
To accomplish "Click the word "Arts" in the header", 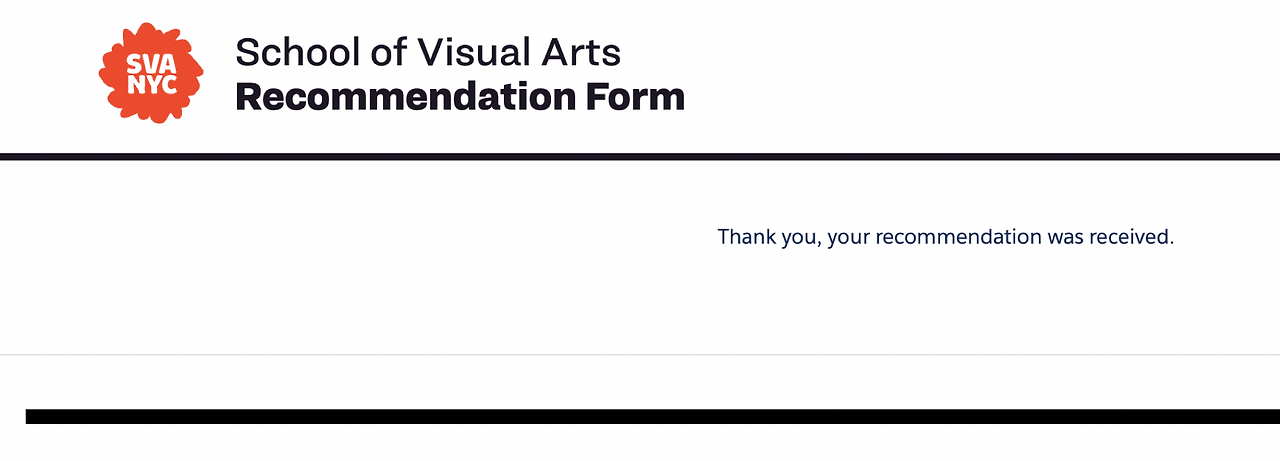I will point(584,52).
